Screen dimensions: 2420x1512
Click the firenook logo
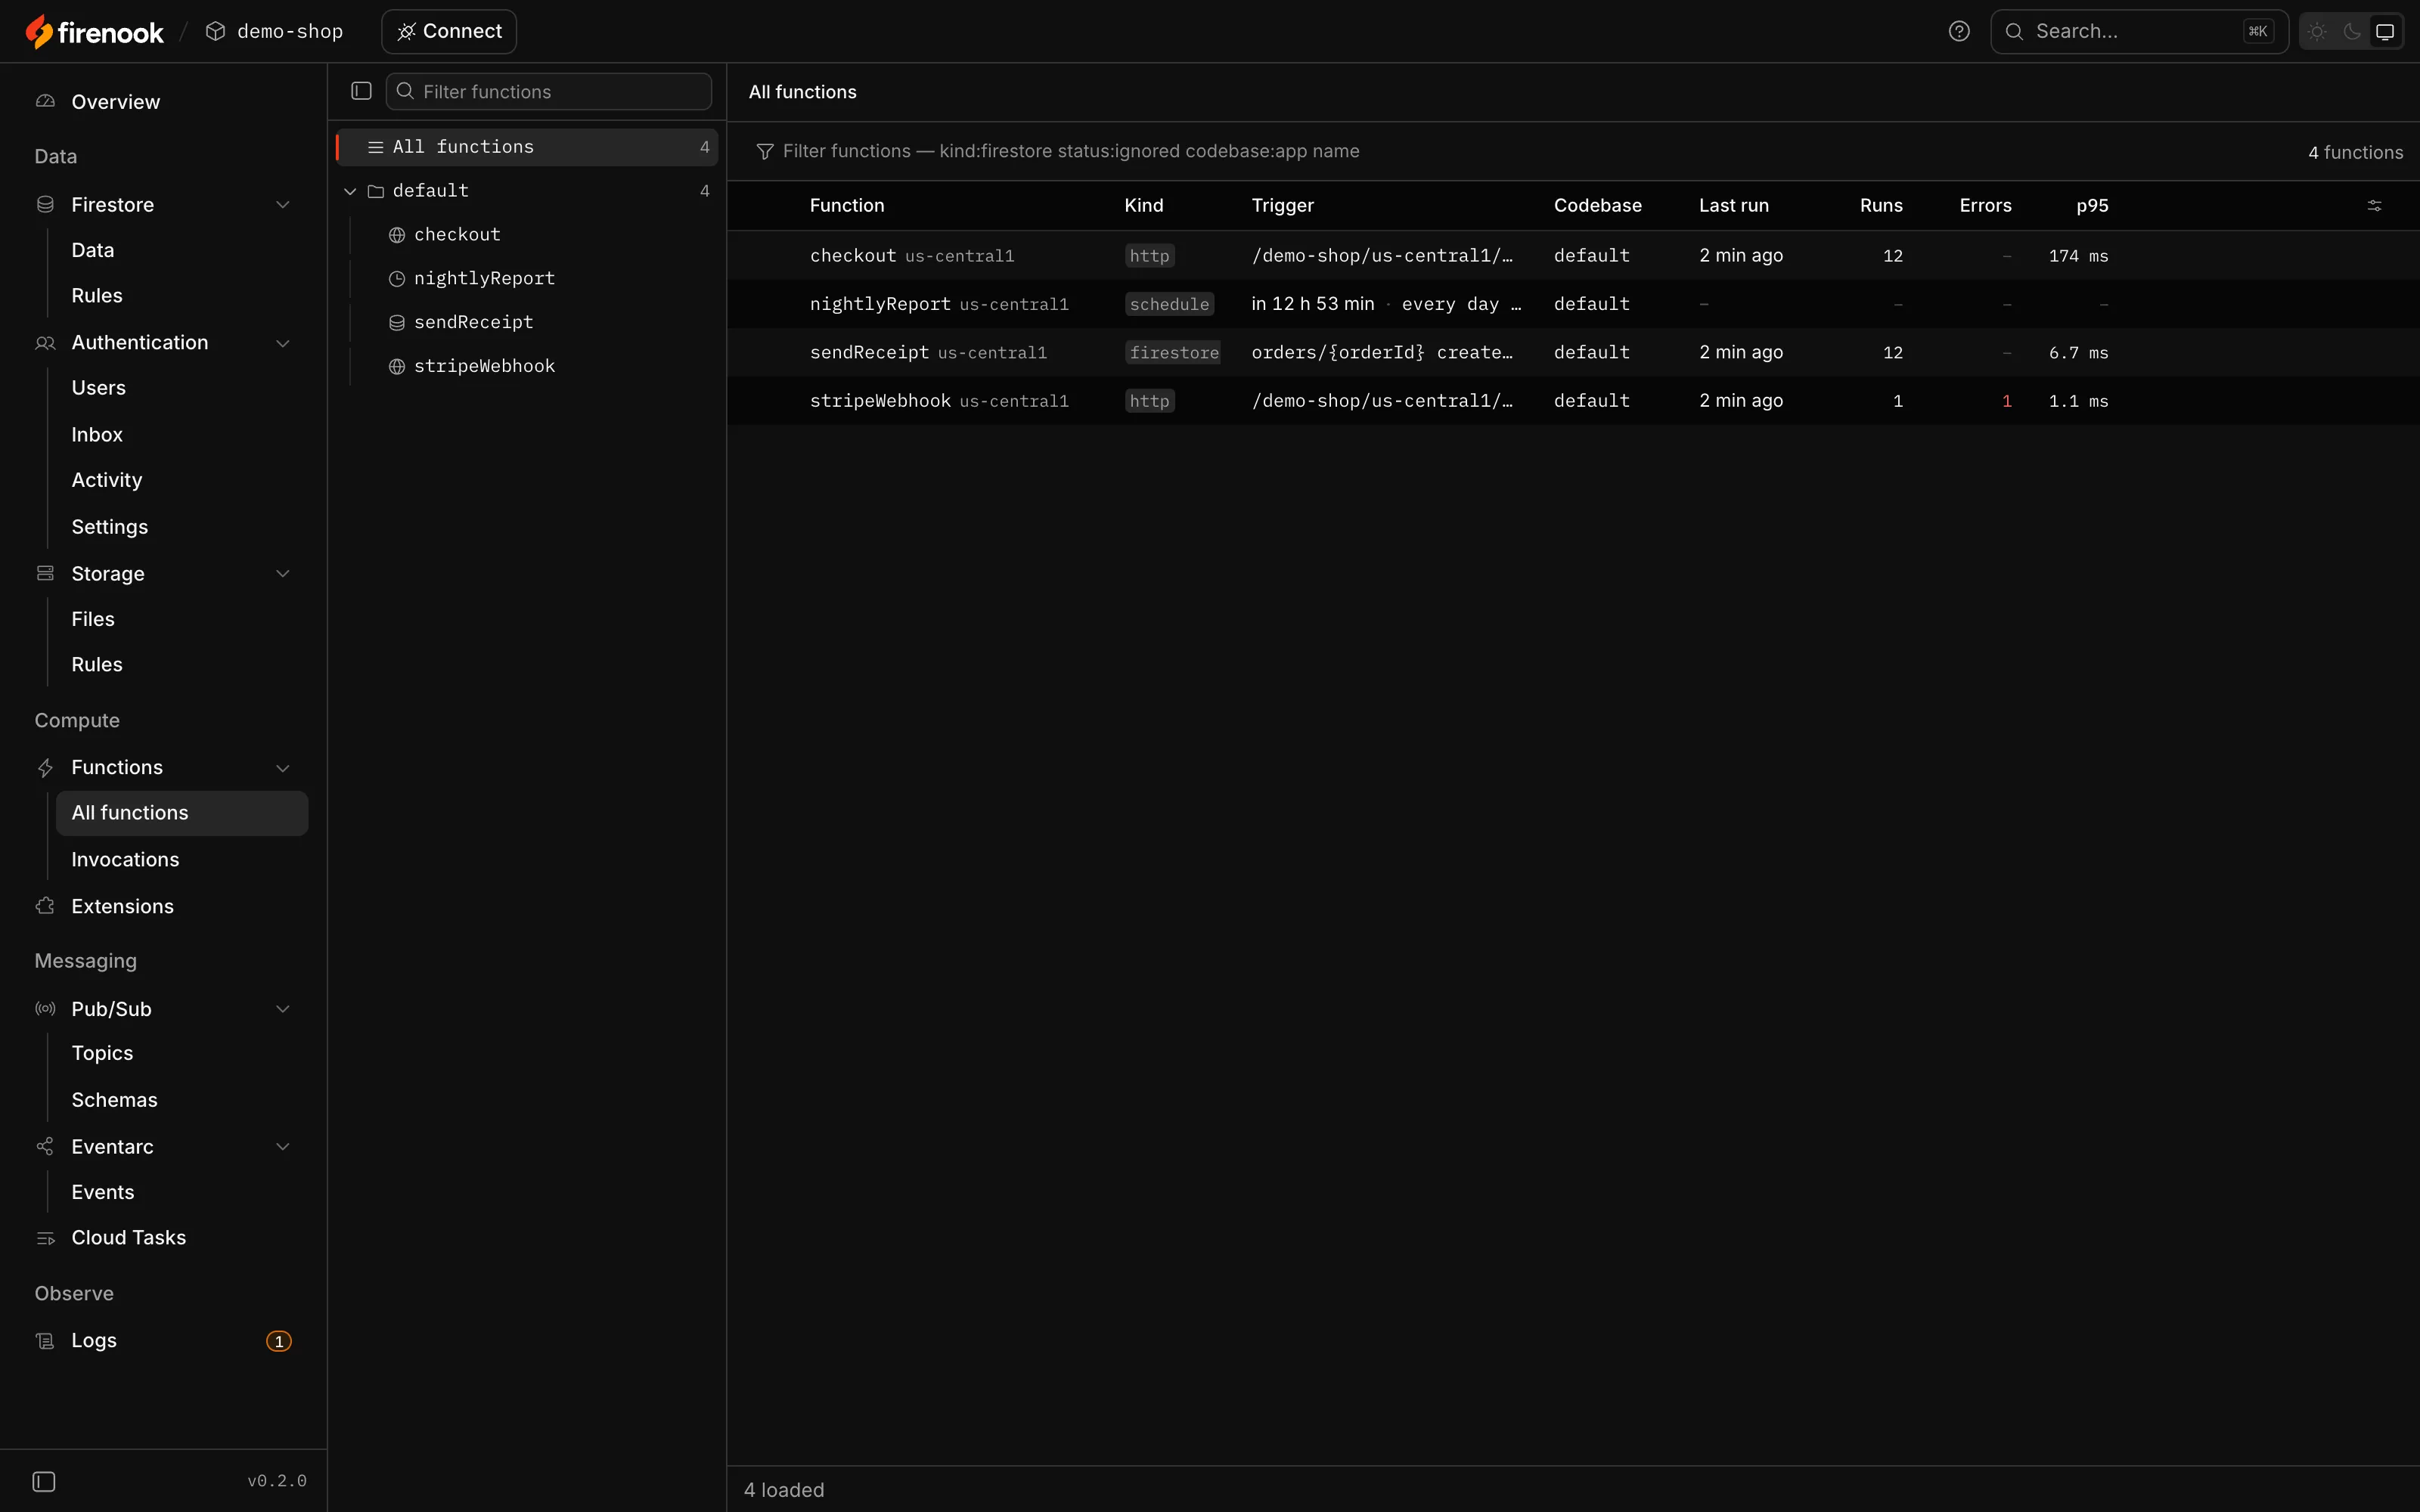[94, 32]
